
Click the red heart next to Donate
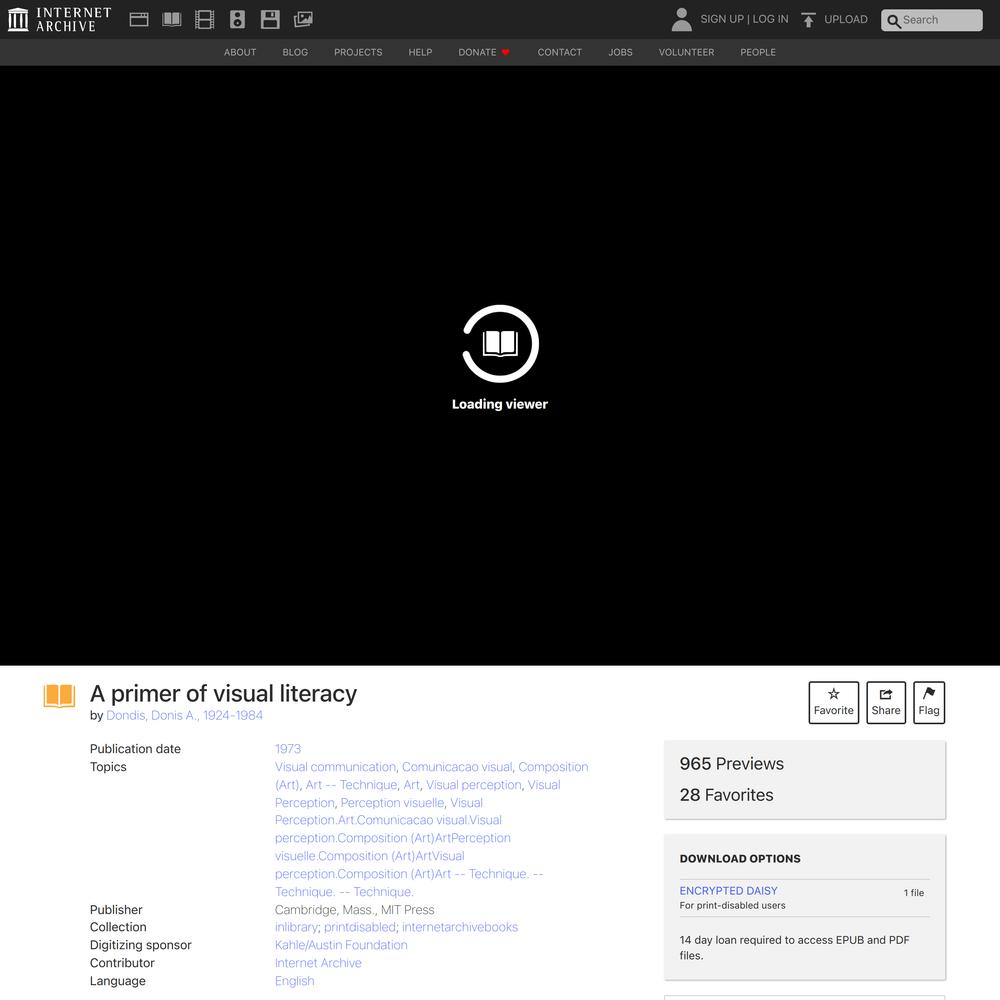506,52
